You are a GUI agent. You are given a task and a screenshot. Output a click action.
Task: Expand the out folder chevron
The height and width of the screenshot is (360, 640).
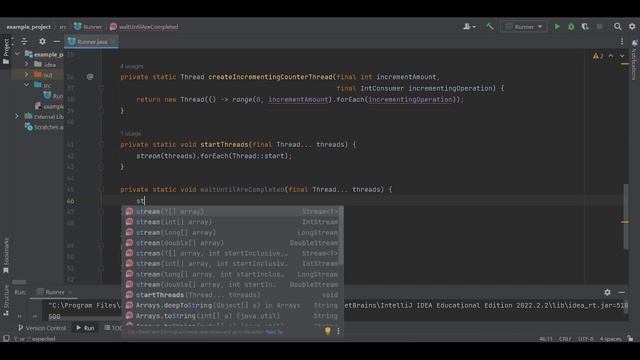(x=27, y=75)
